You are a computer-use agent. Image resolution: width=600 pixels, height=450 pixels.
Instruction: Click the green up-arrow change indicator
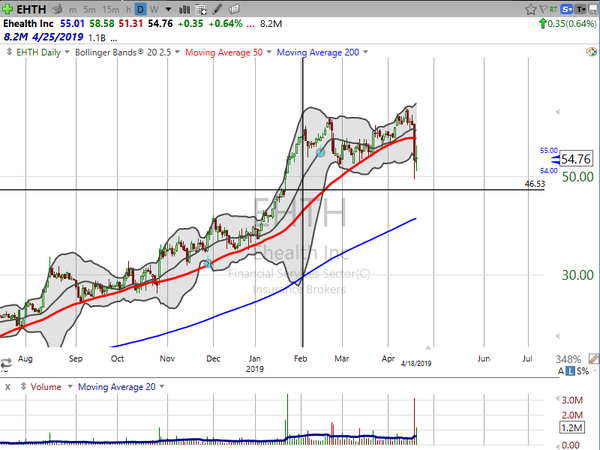542,24
